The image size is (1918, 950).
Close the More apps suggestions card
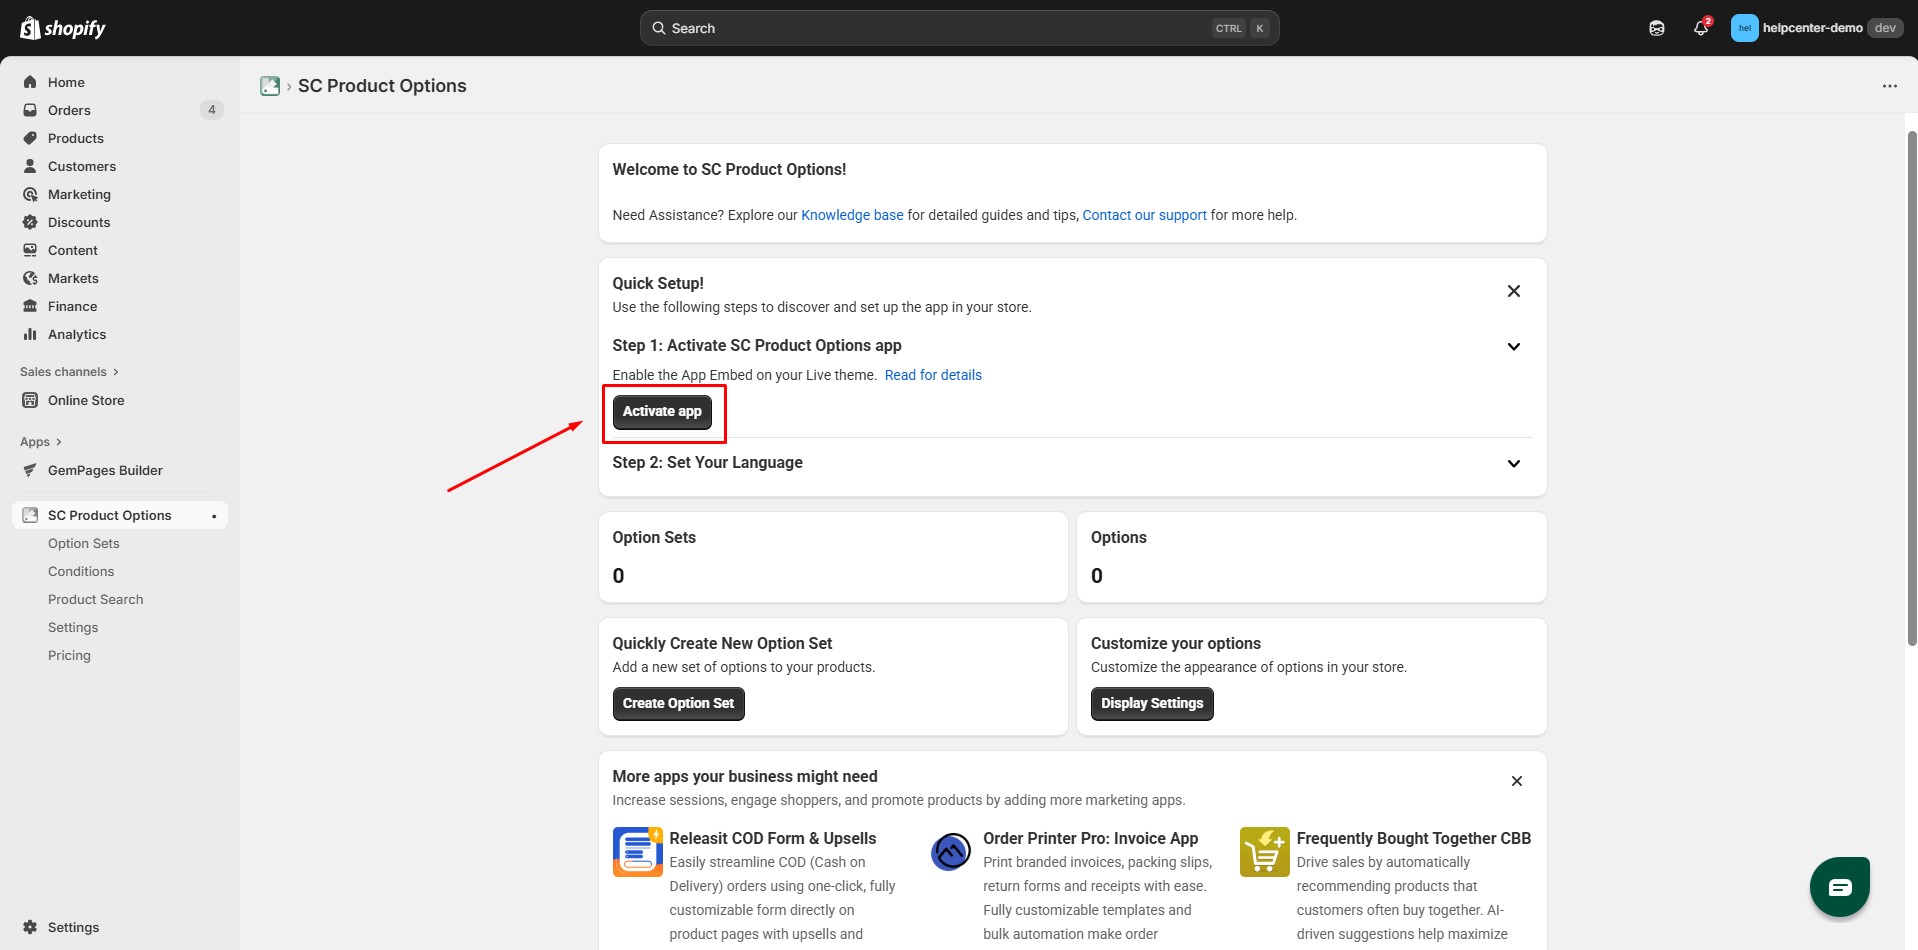[1516, 781]
